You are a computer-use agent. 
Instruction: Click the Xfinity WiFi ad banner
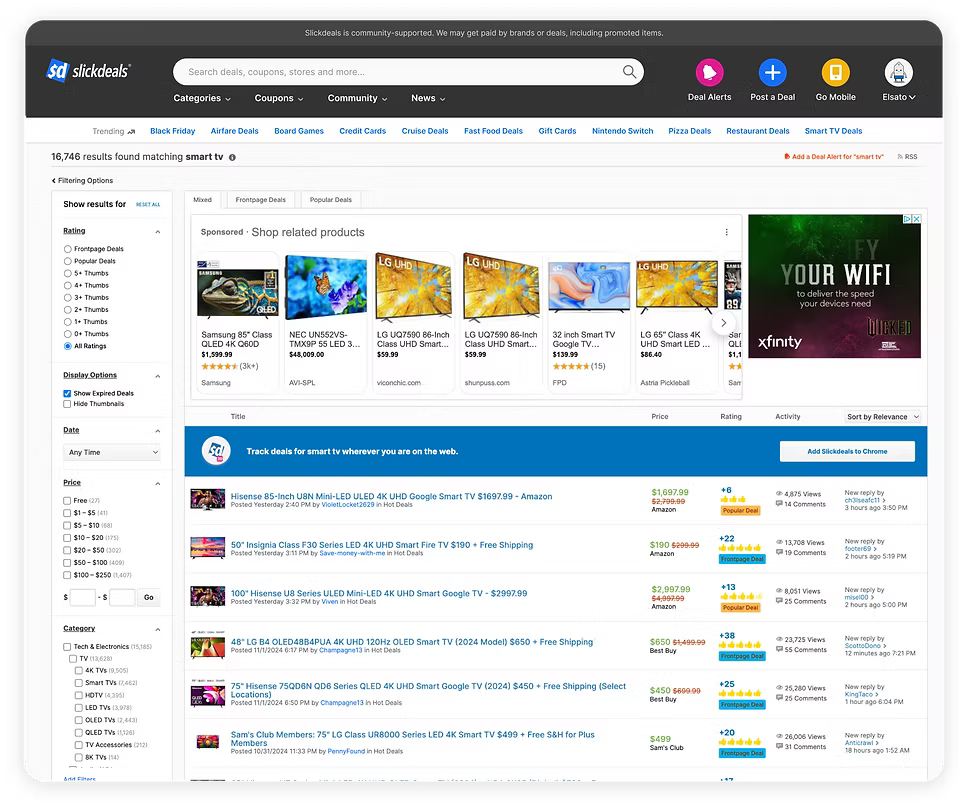[x=834, y=286]
